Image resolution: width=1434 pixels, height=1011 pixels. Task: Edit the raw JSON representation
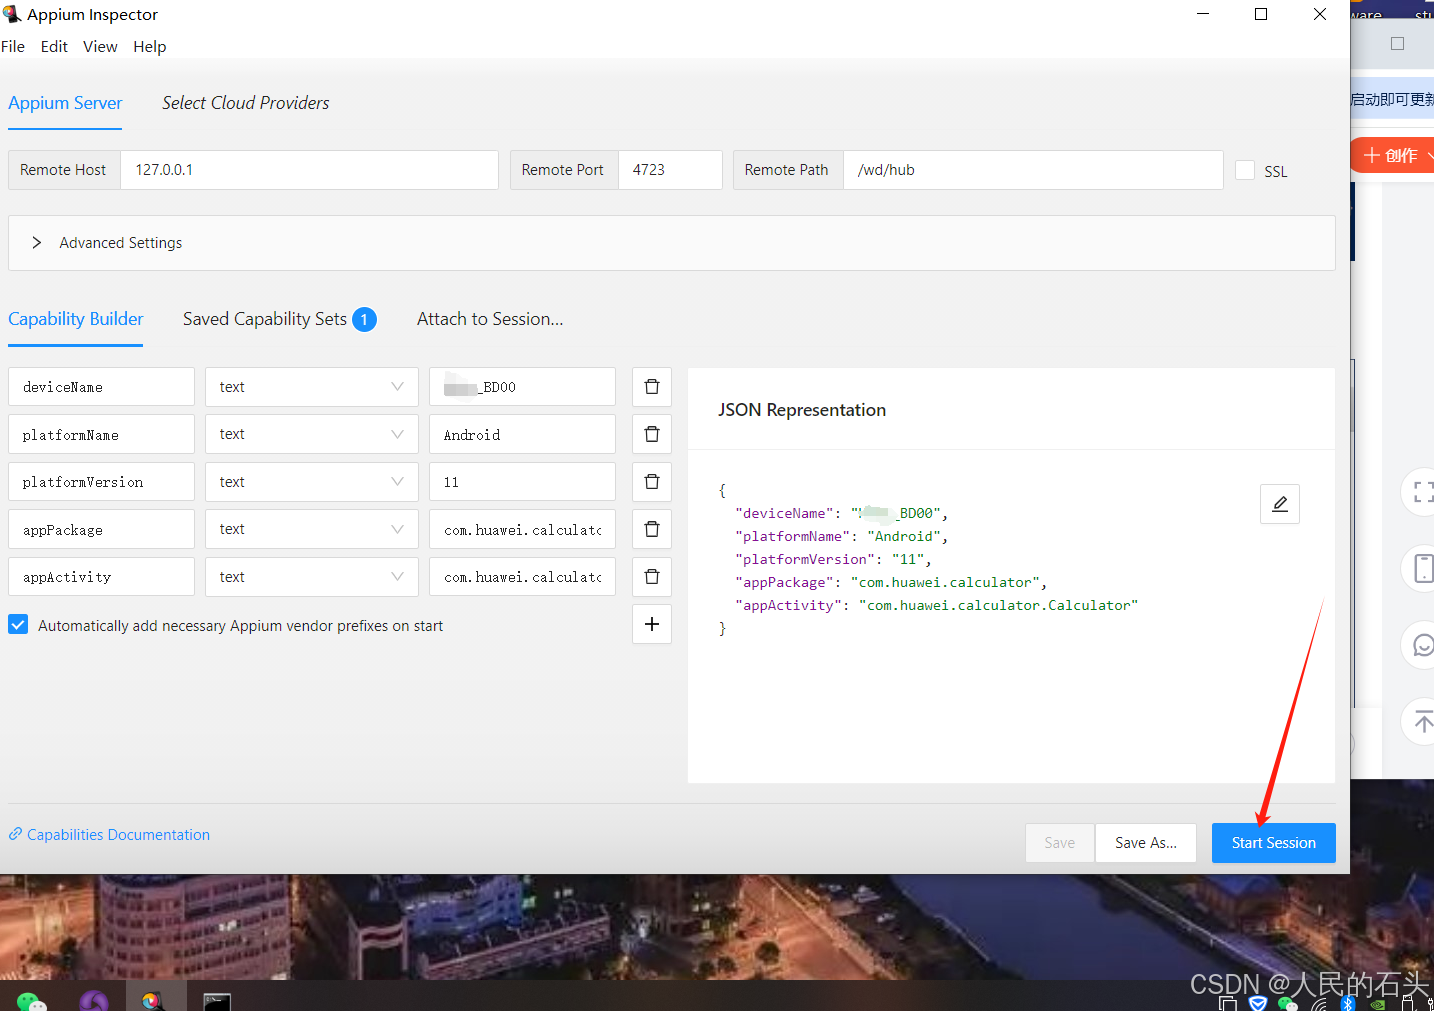pos(1280,504)
